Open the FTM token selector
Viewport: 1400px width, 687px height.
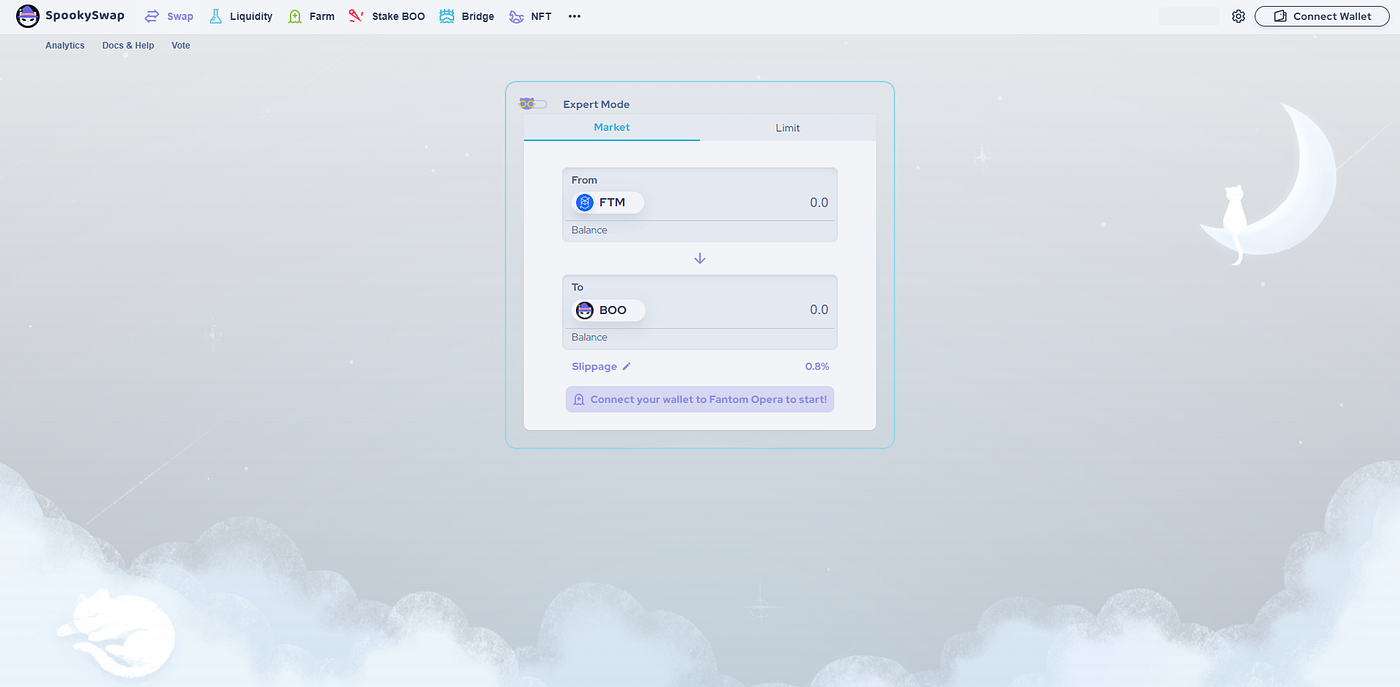point(608,203)
